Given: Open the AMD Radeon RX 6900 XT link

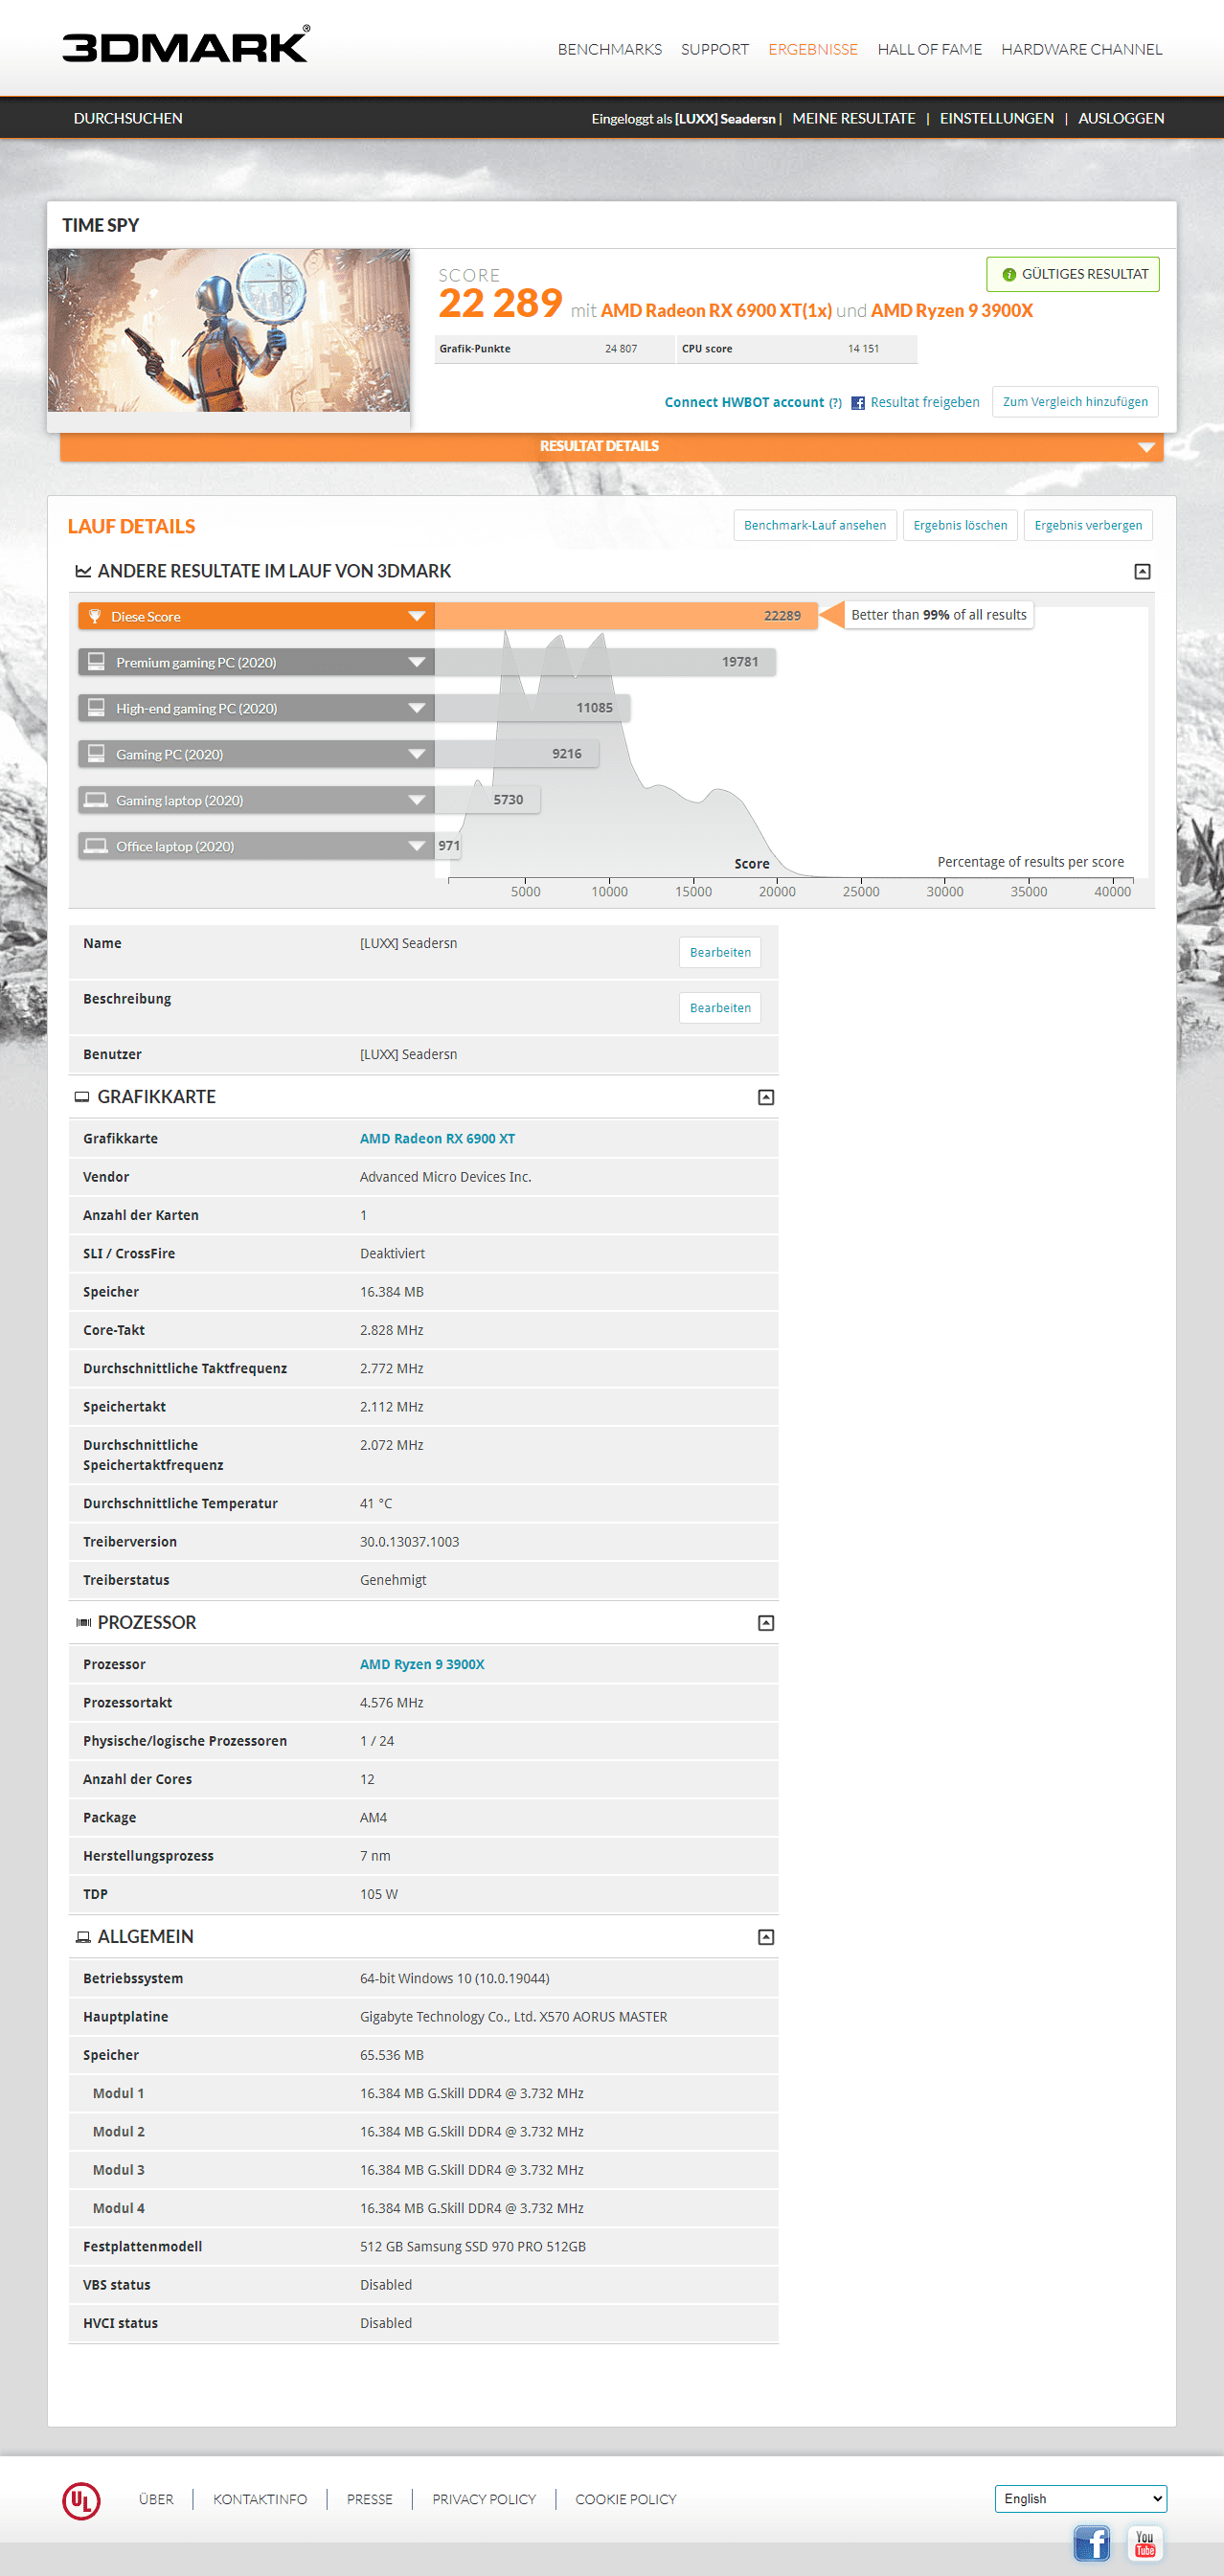Looking at the screenshot, I should (437, 1138).
